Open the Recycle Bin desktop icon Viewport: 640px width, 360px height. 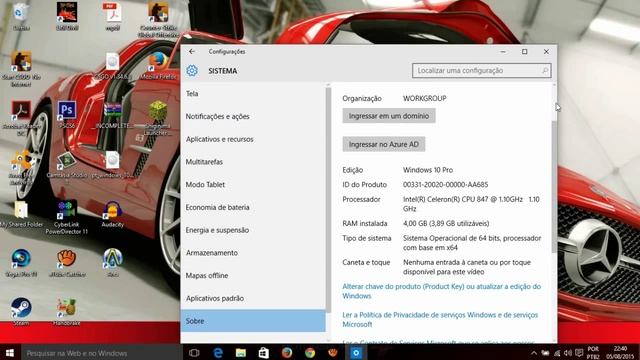(x=21, y=16)
